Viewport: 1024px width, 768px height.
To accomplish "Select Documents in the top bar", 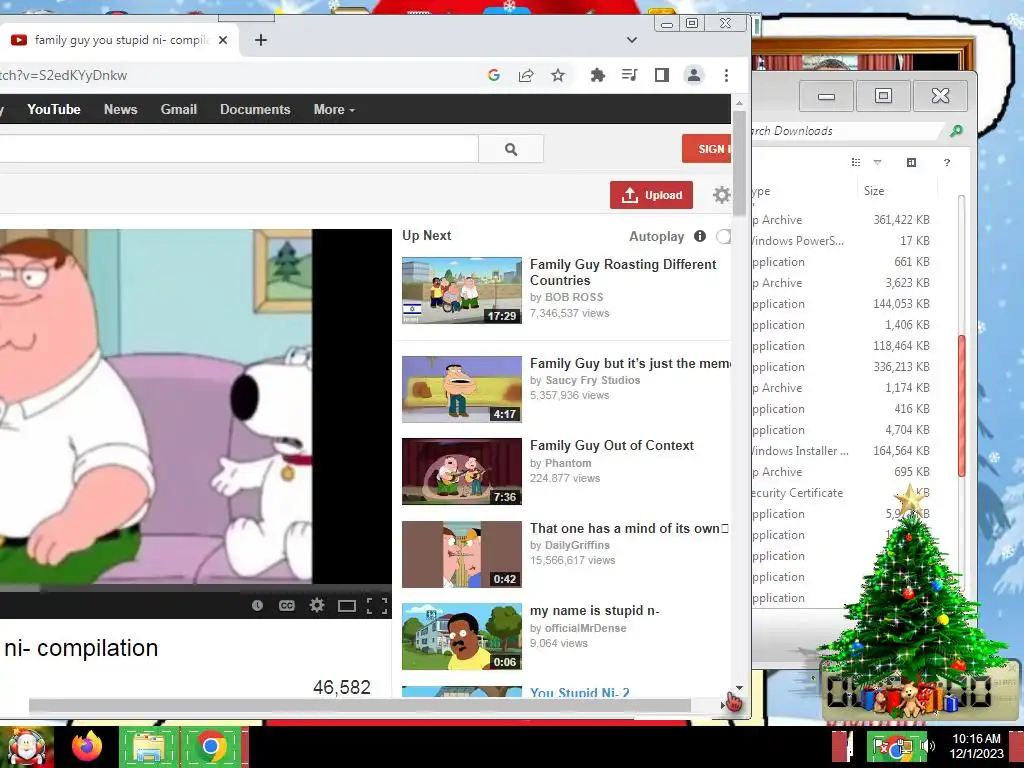I will [x=255, y=110].
